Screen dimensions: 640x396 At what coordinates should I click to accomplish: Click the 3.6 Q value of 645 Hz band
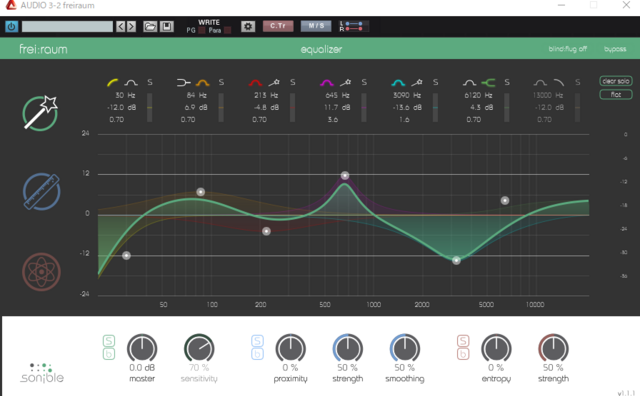coord(333,120)
